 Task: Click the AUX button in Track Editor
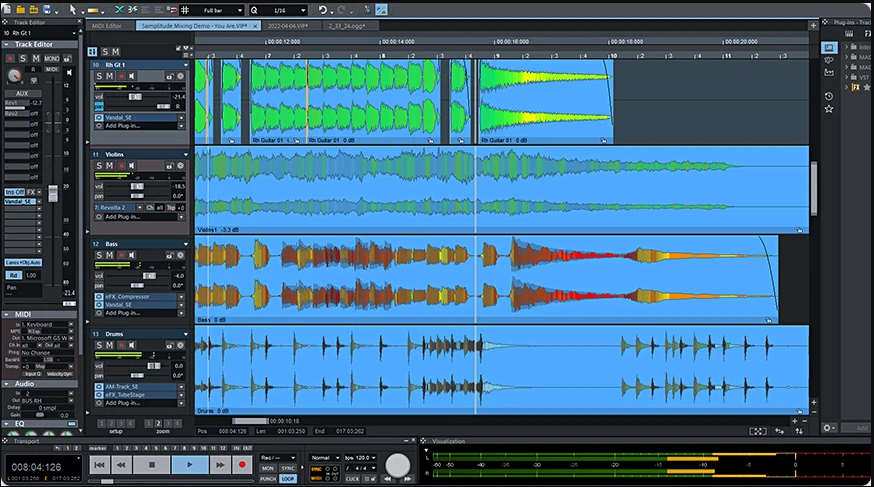tap(22, 94)
